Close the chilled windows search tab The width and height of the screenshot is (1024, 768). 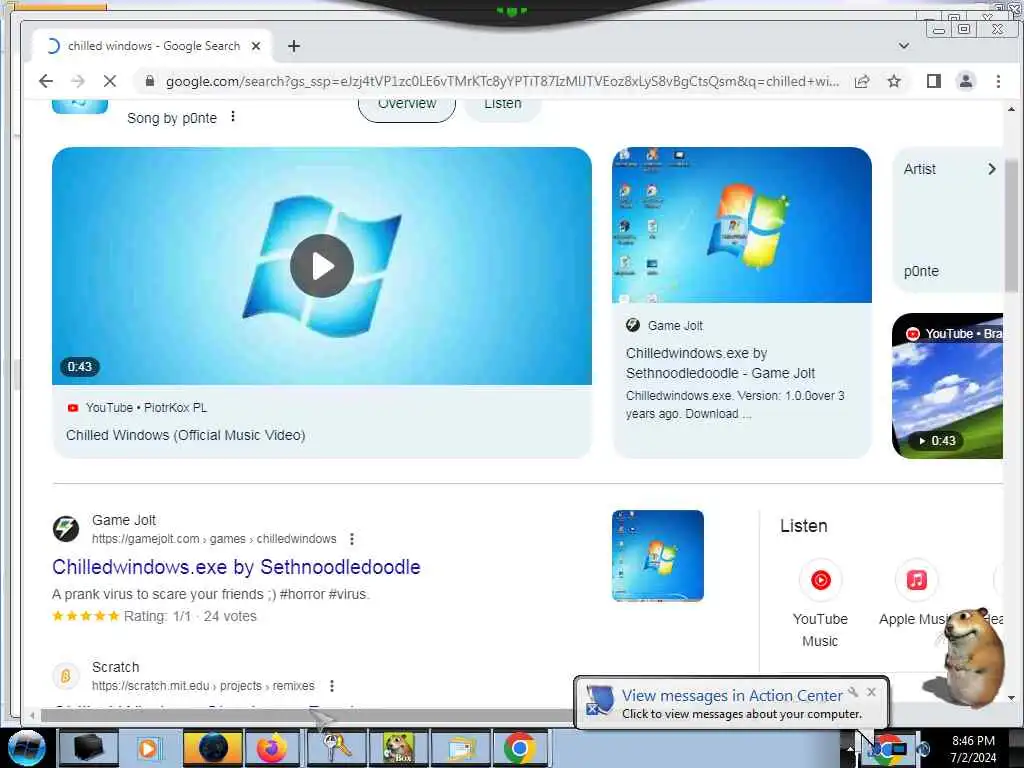tap(256, 46)
